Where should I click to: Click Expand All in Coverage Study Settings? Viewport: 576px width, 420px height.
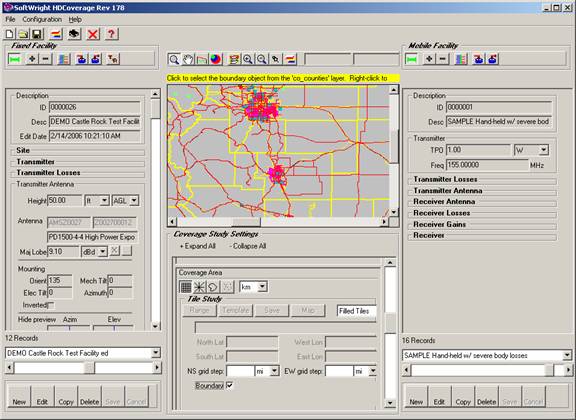point(198,246)
